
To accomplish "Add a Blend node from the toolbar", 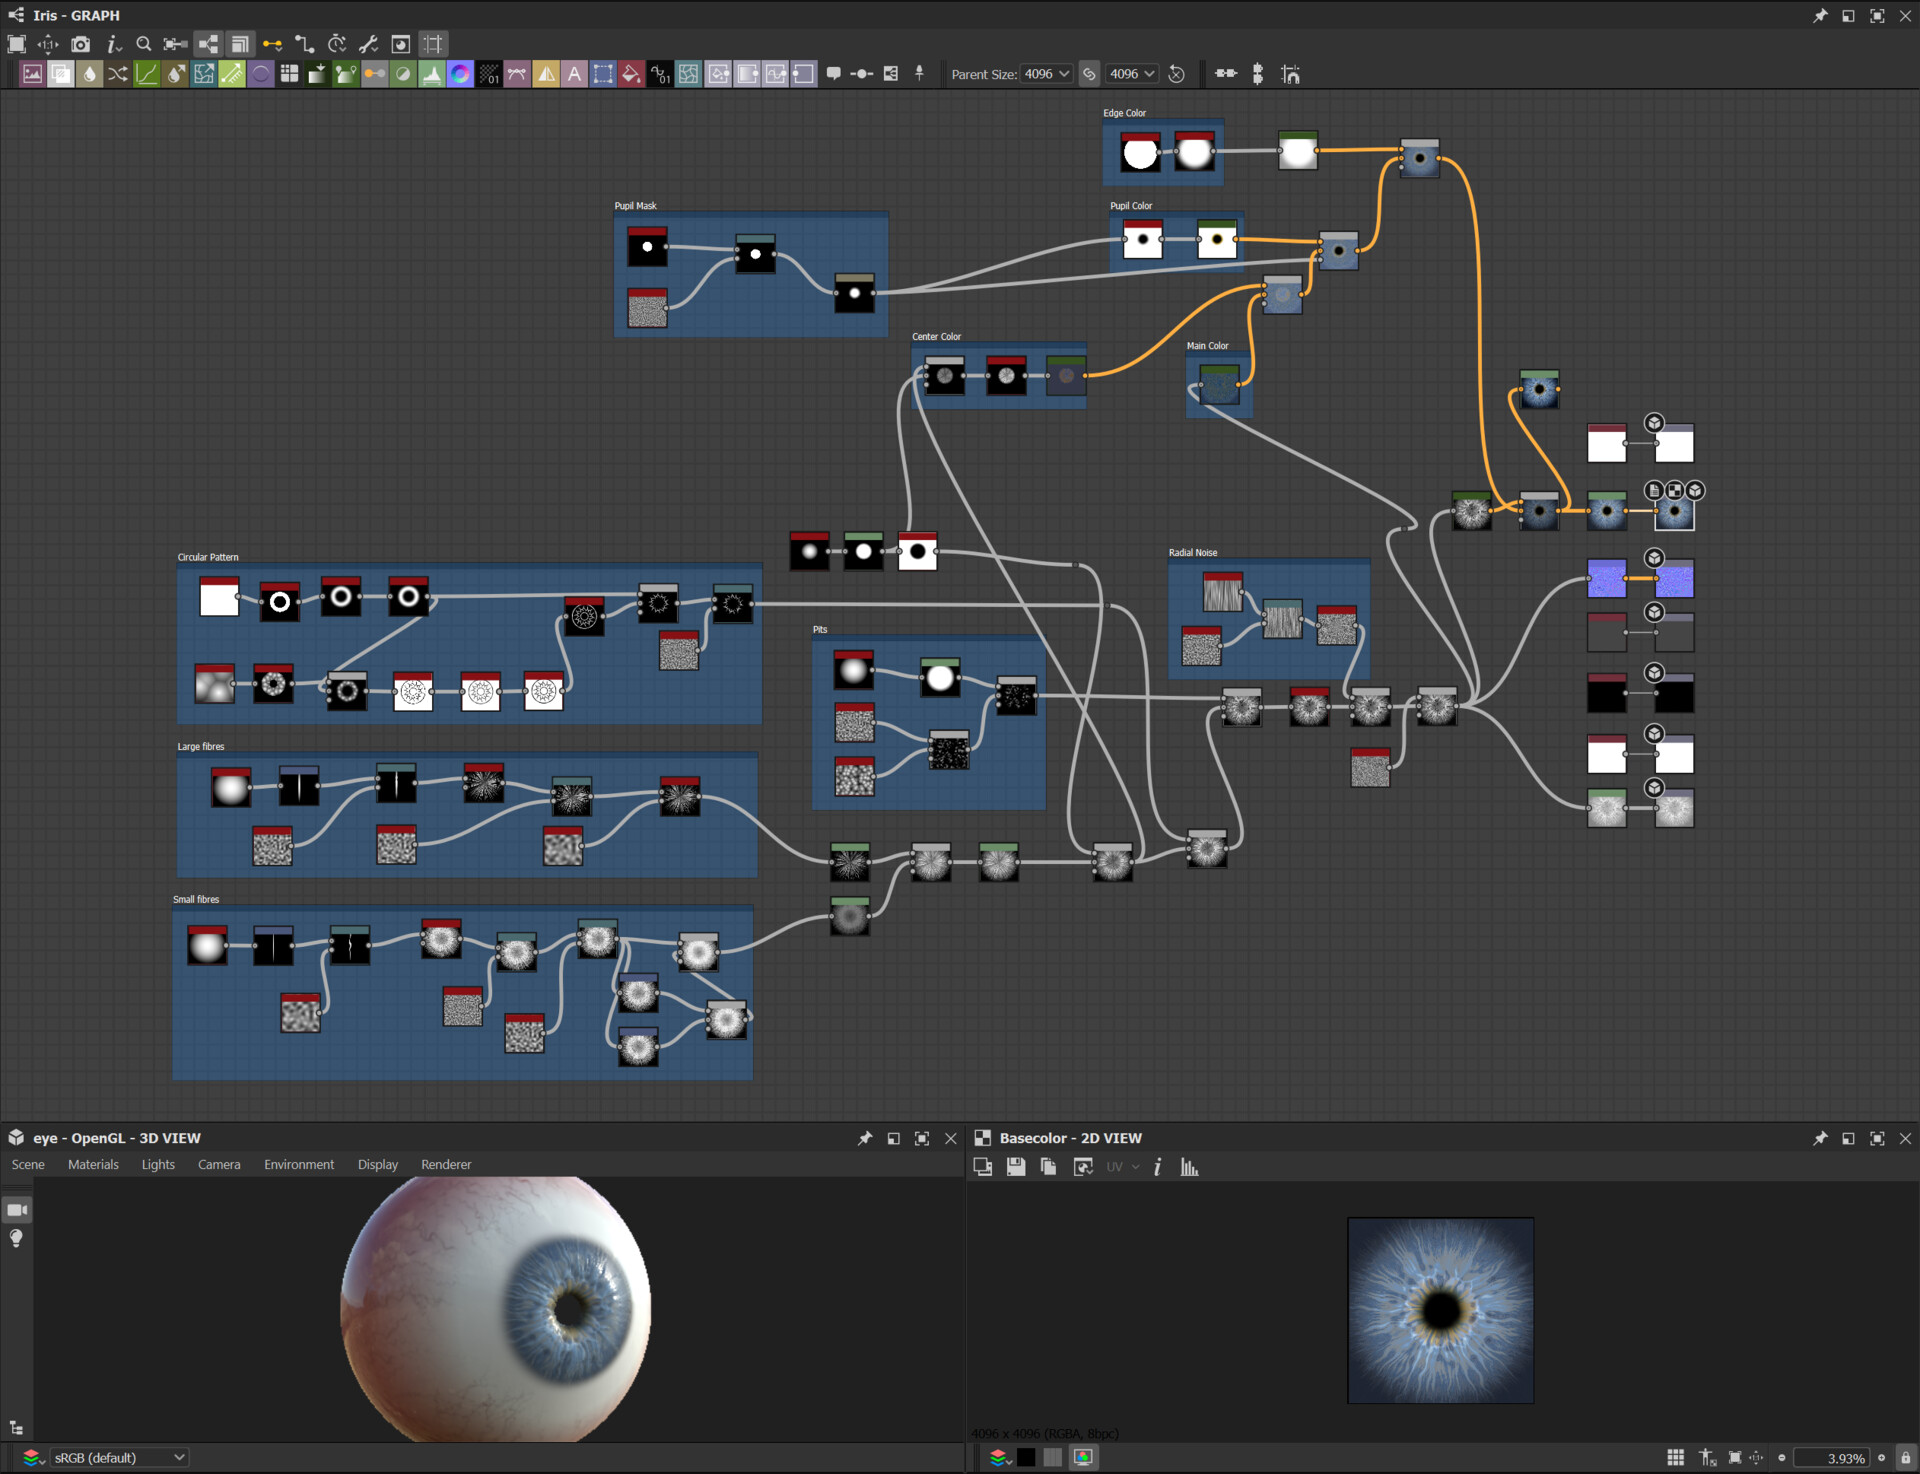I will (60, 73).
